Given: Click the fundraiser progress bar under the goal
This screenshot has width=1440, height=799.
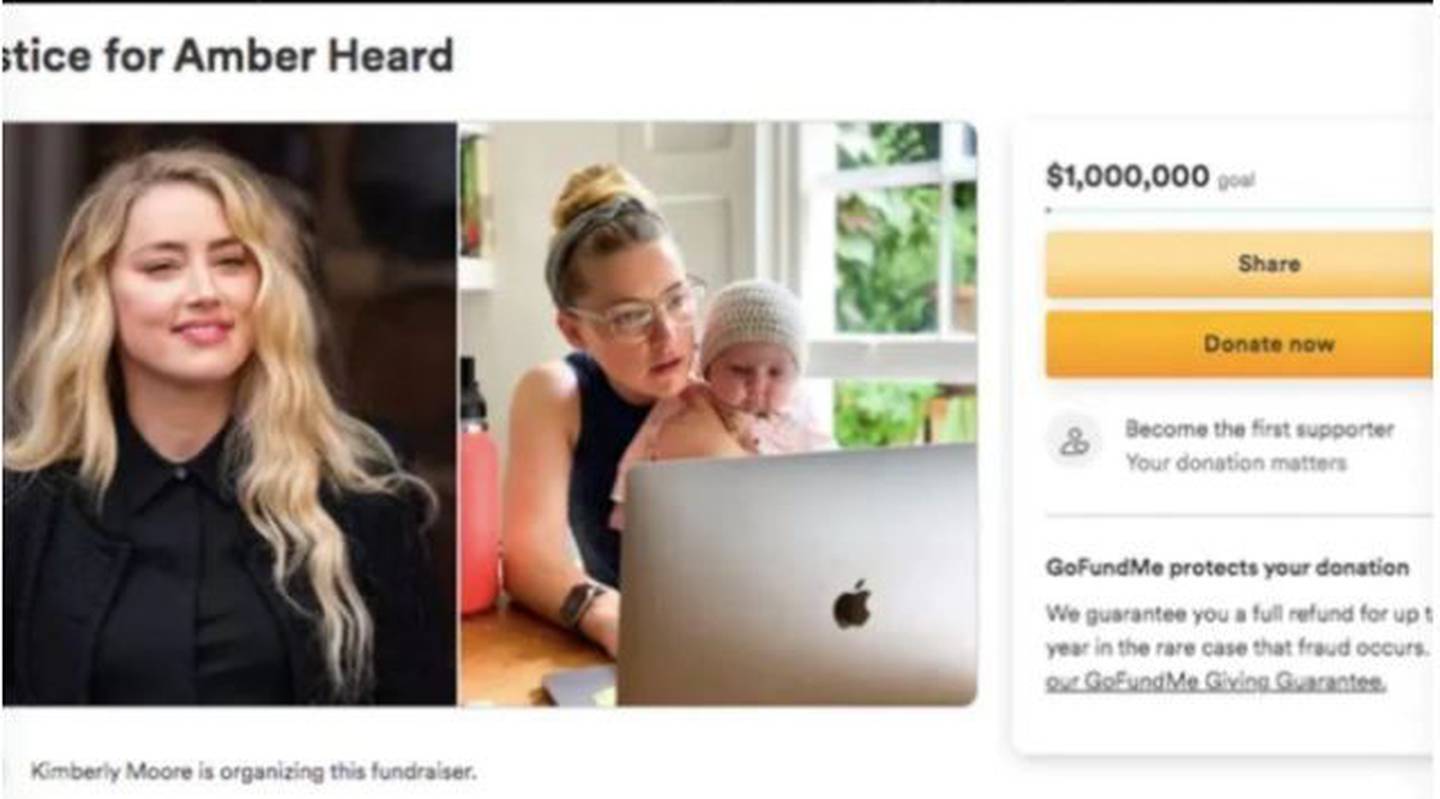Looking at the screenshot, I should tap(1239, 211).
